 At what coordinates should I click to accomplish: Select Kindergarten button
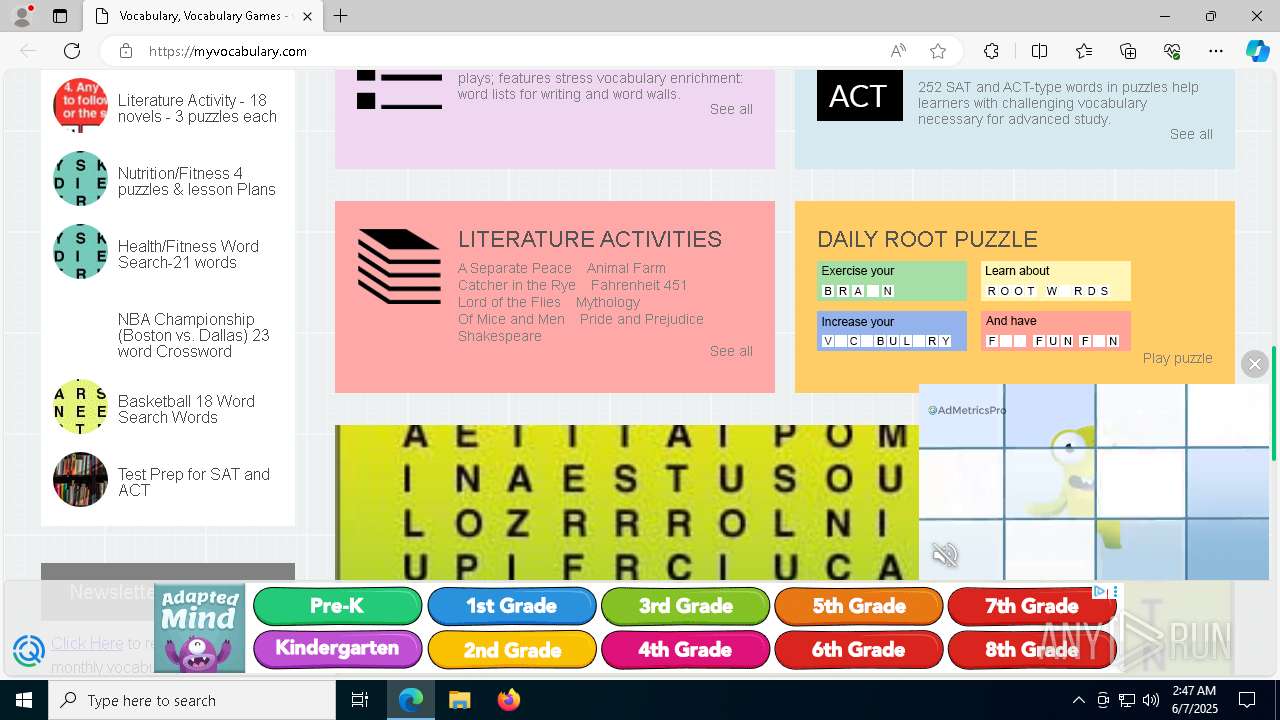pyautogui.click(x=337, y=649)
